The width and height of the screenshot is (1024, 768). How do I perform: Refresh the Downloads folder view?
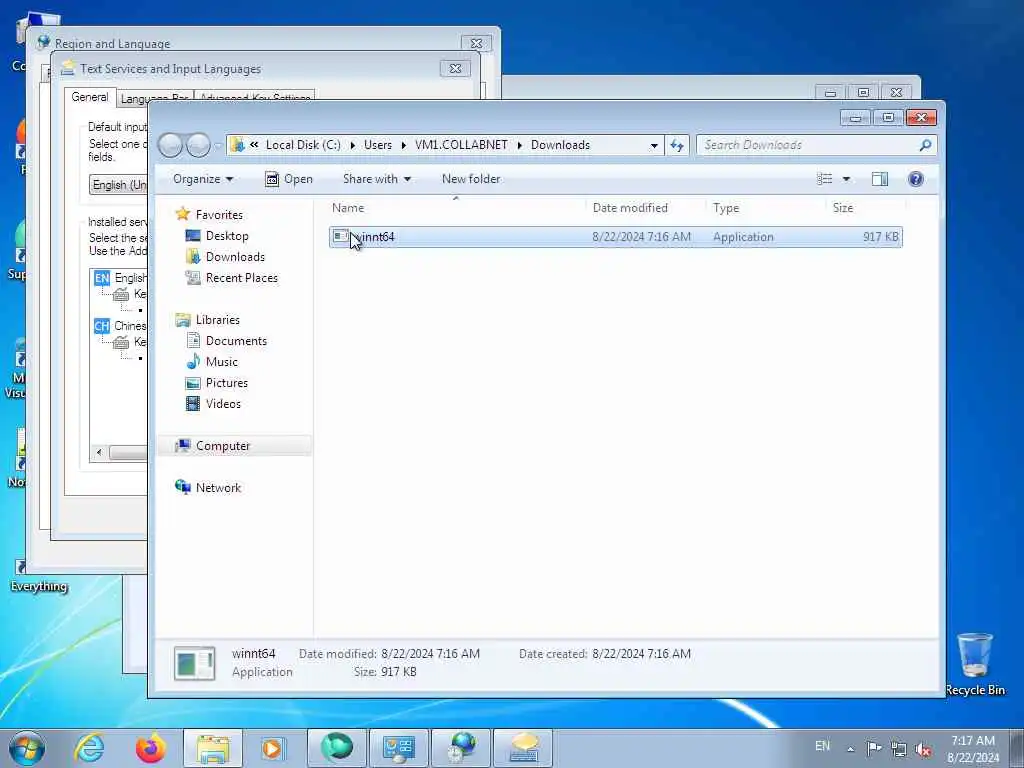click(x=677, y=145)
